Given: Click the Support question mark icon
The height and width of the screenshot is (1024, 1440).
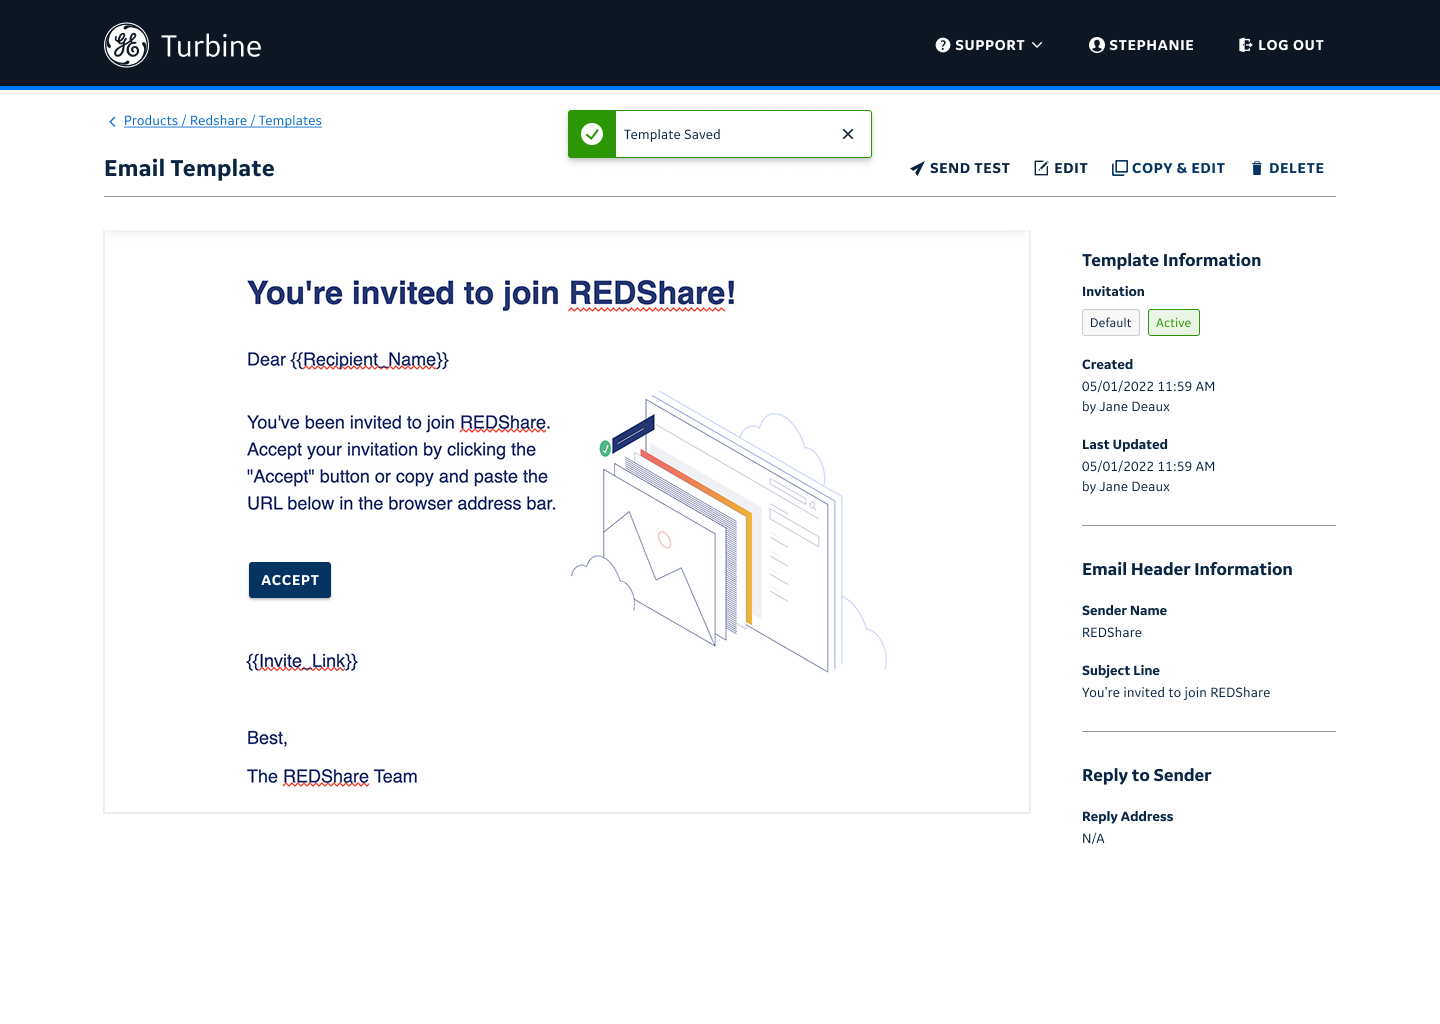Looking at the screenshot, I should (942, 45).
